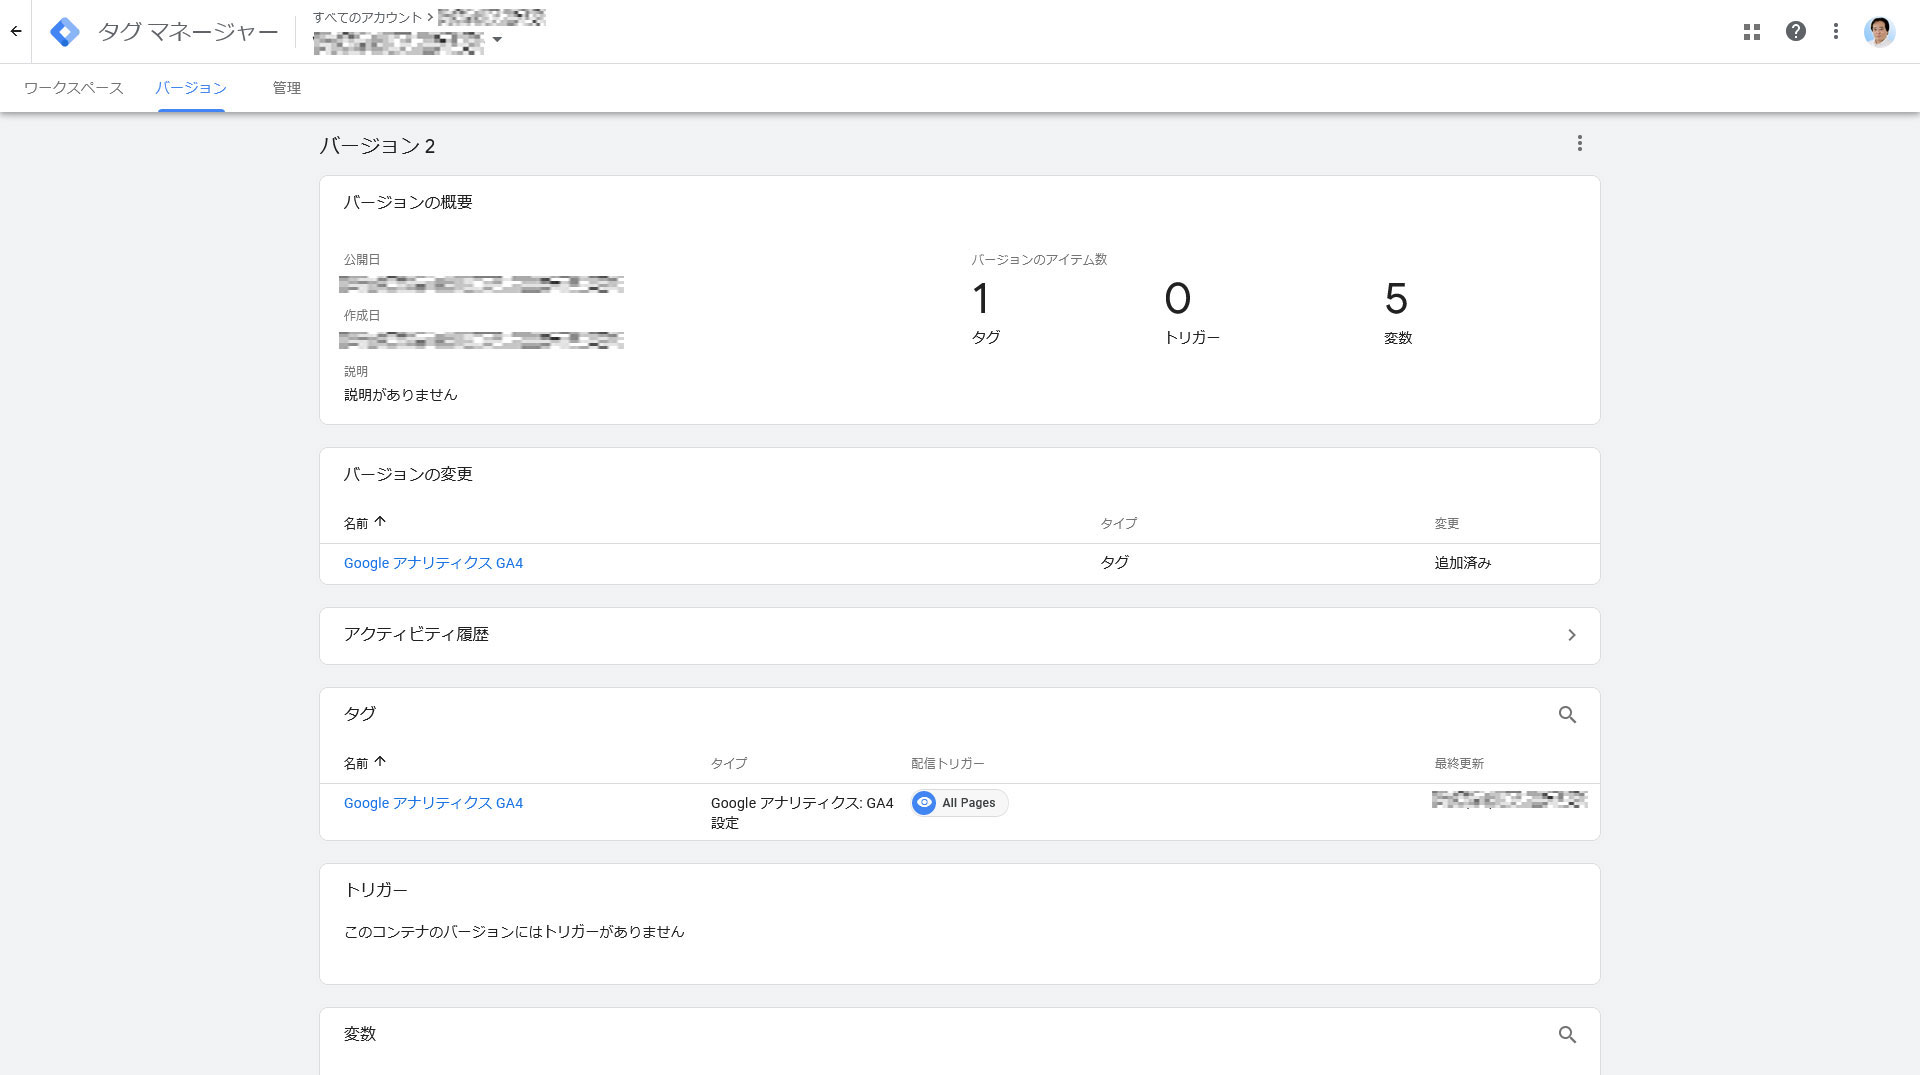Click the トリガーがありません message
Viewport: 1920px width, 1075px height.
[514, 931]
